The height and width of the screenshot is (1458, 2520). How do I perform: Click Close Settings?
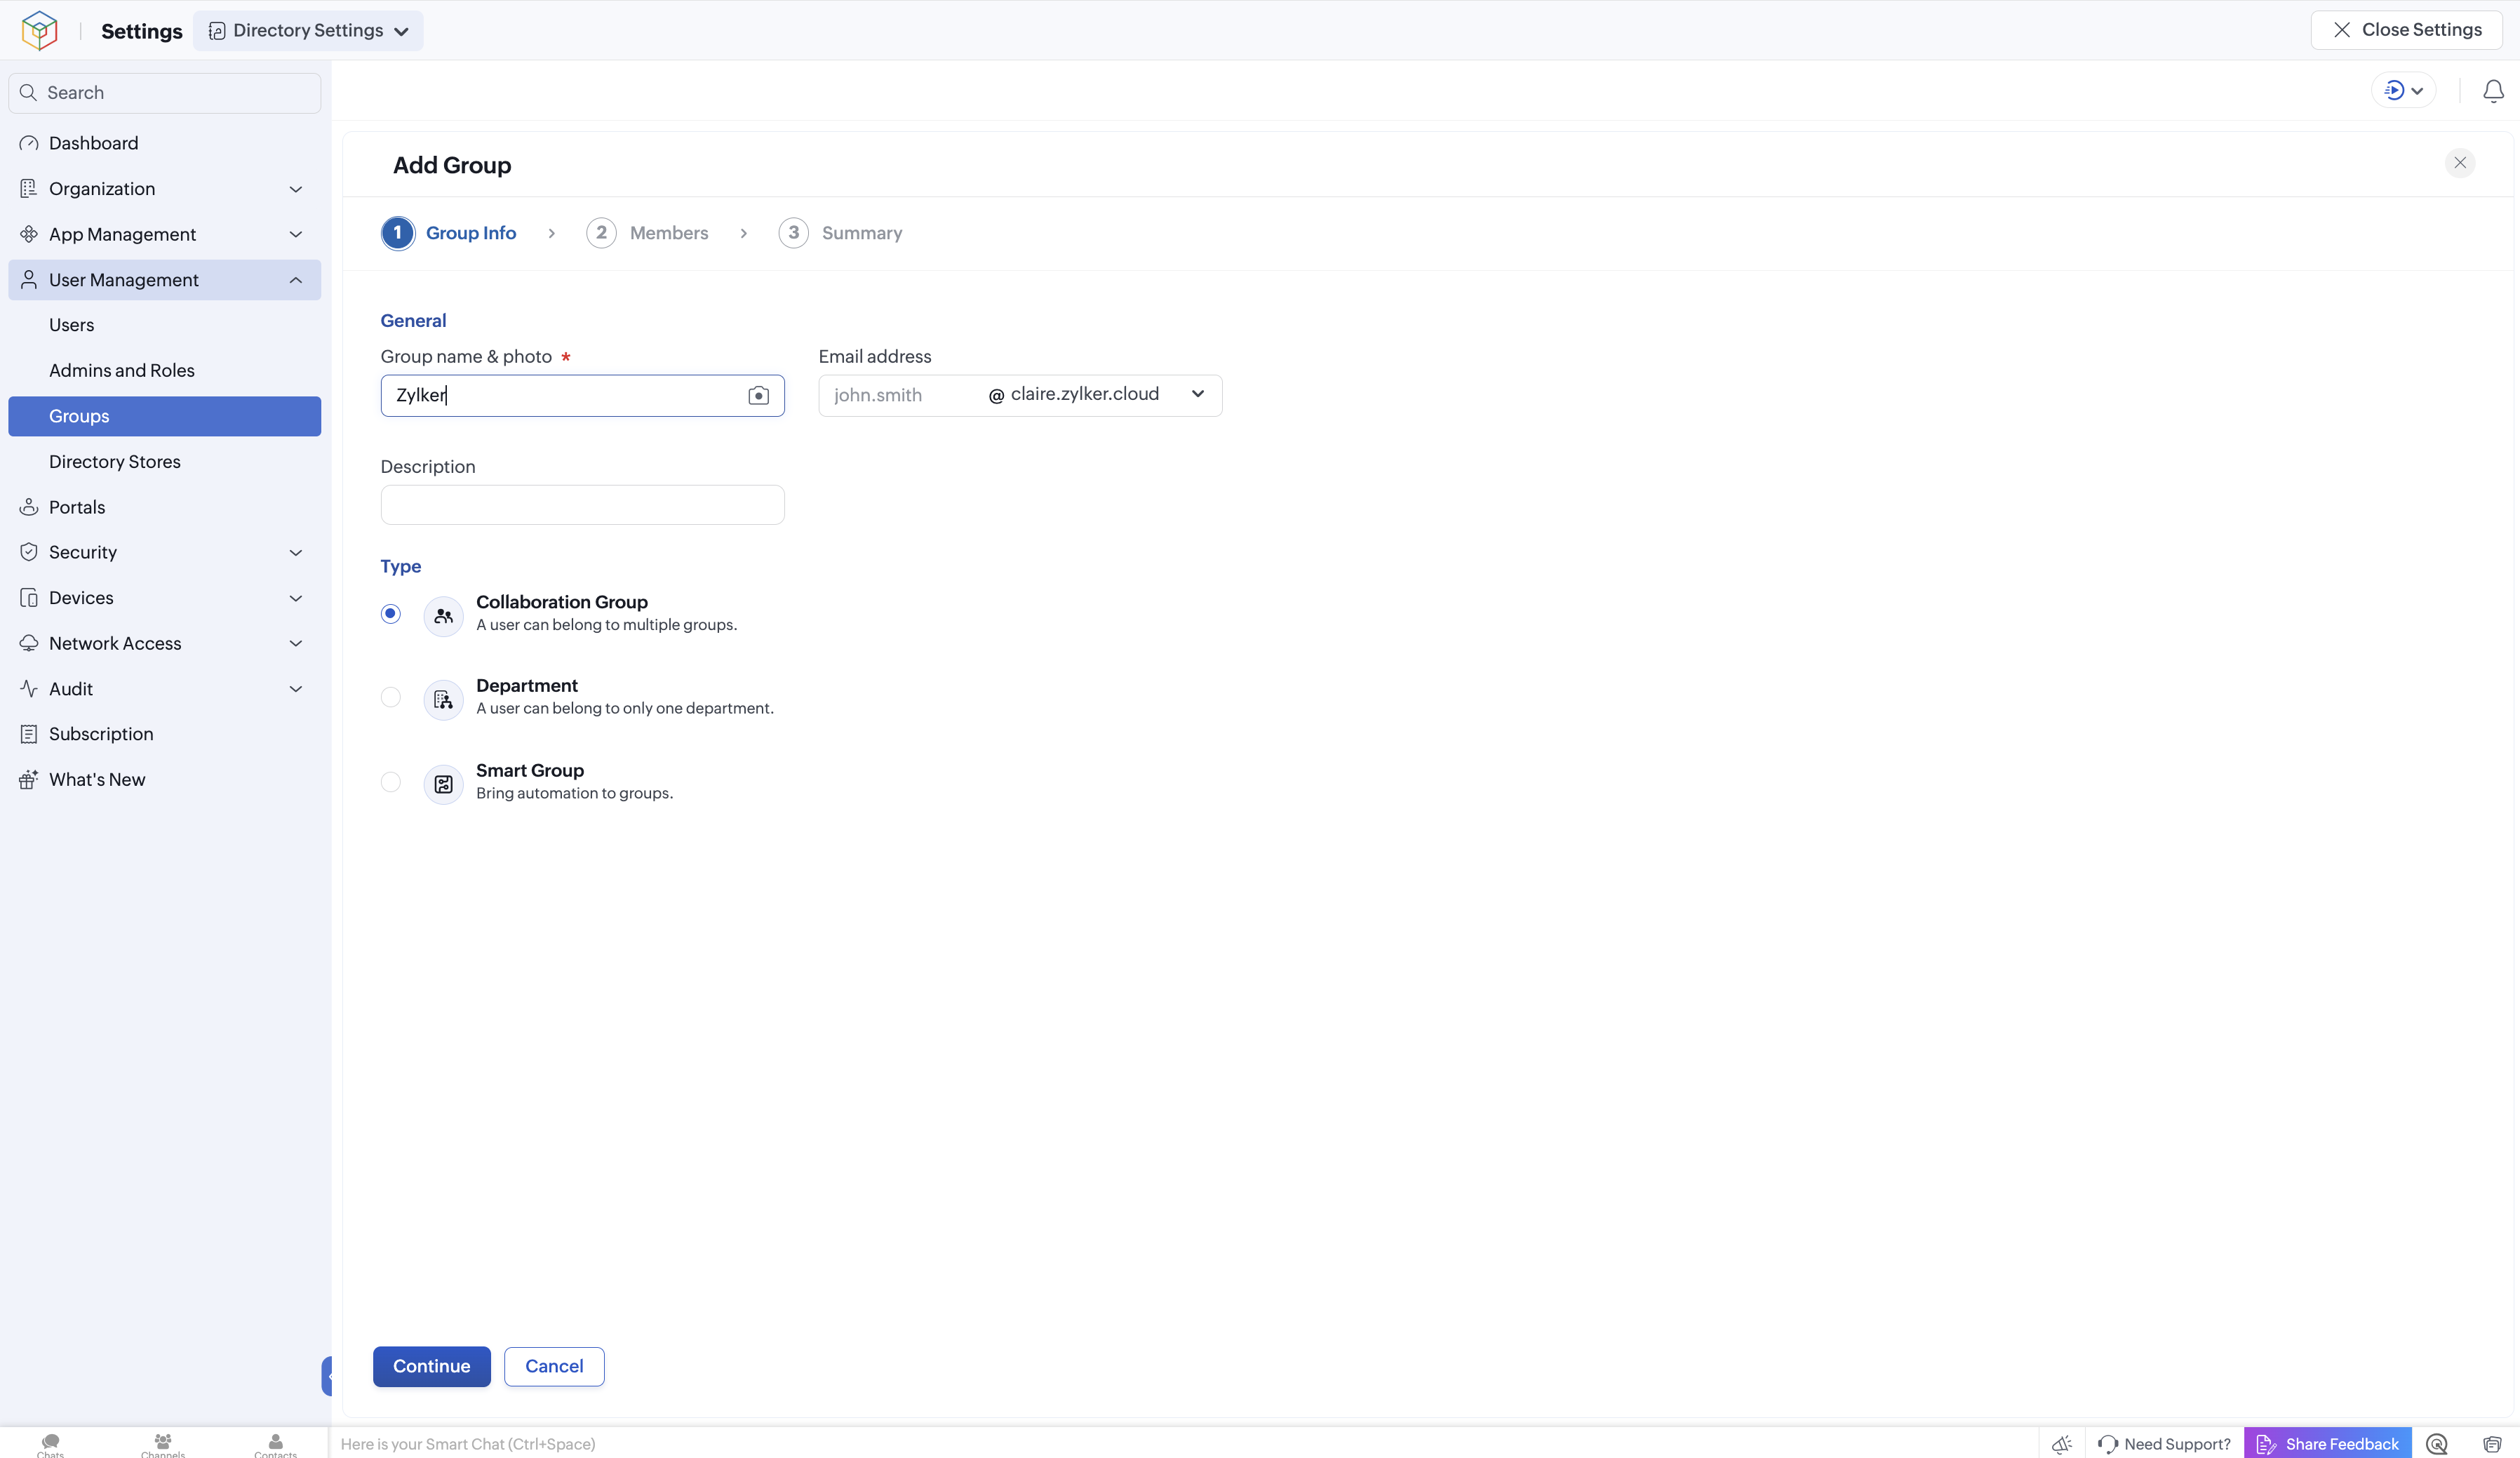click(x=2406, y=30)
